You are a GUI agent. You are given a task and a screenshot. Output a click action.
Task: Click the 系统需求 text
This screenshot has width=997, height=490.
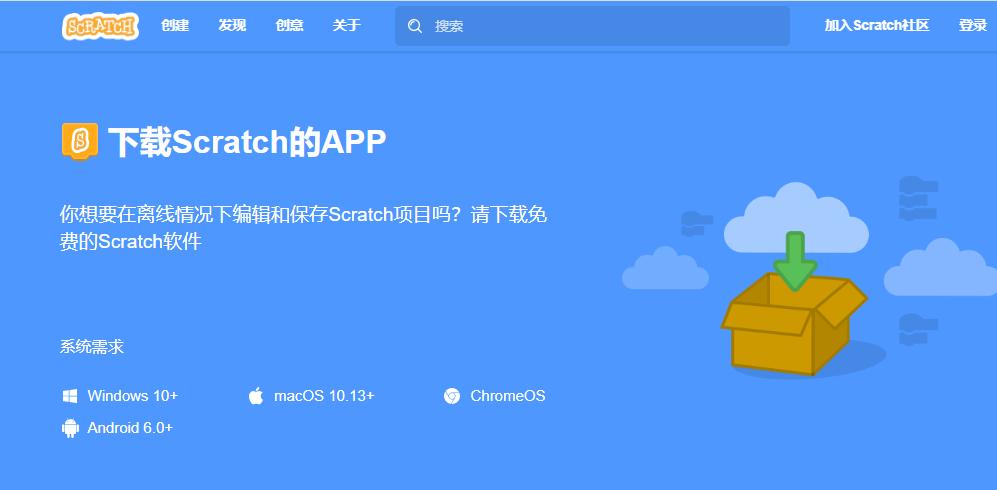(x=92, y=347)
